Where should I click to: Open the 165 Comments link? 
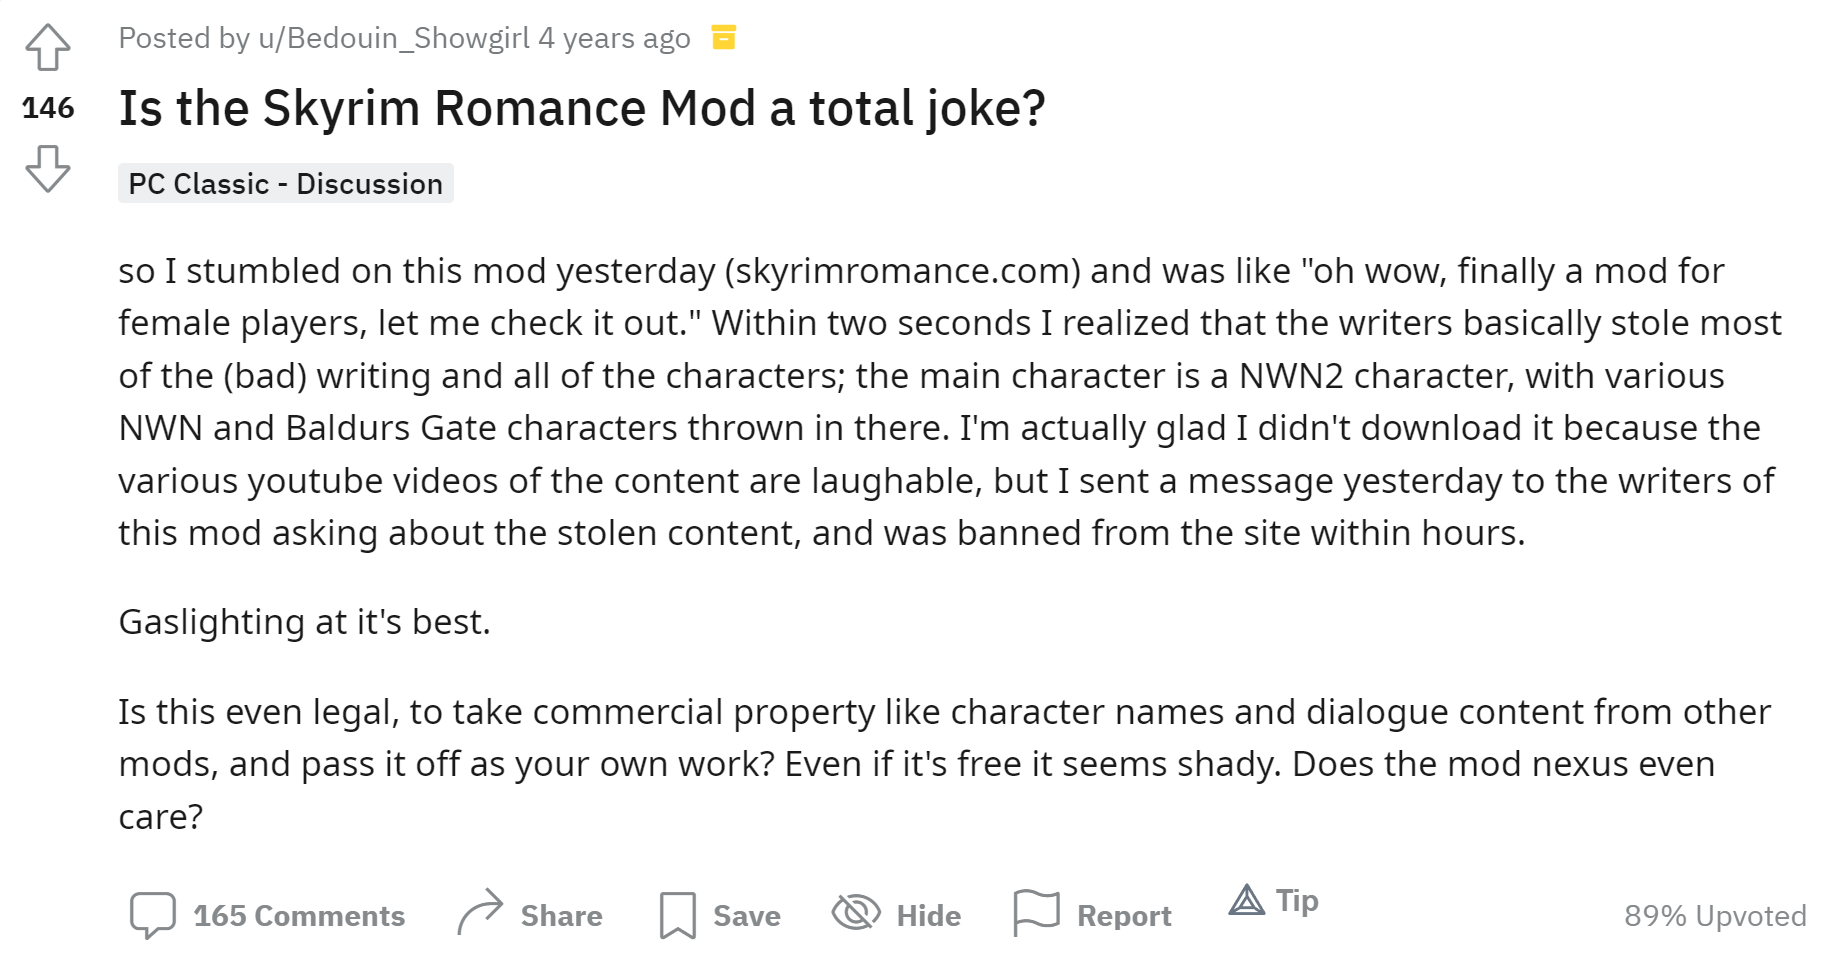point(299,916)
